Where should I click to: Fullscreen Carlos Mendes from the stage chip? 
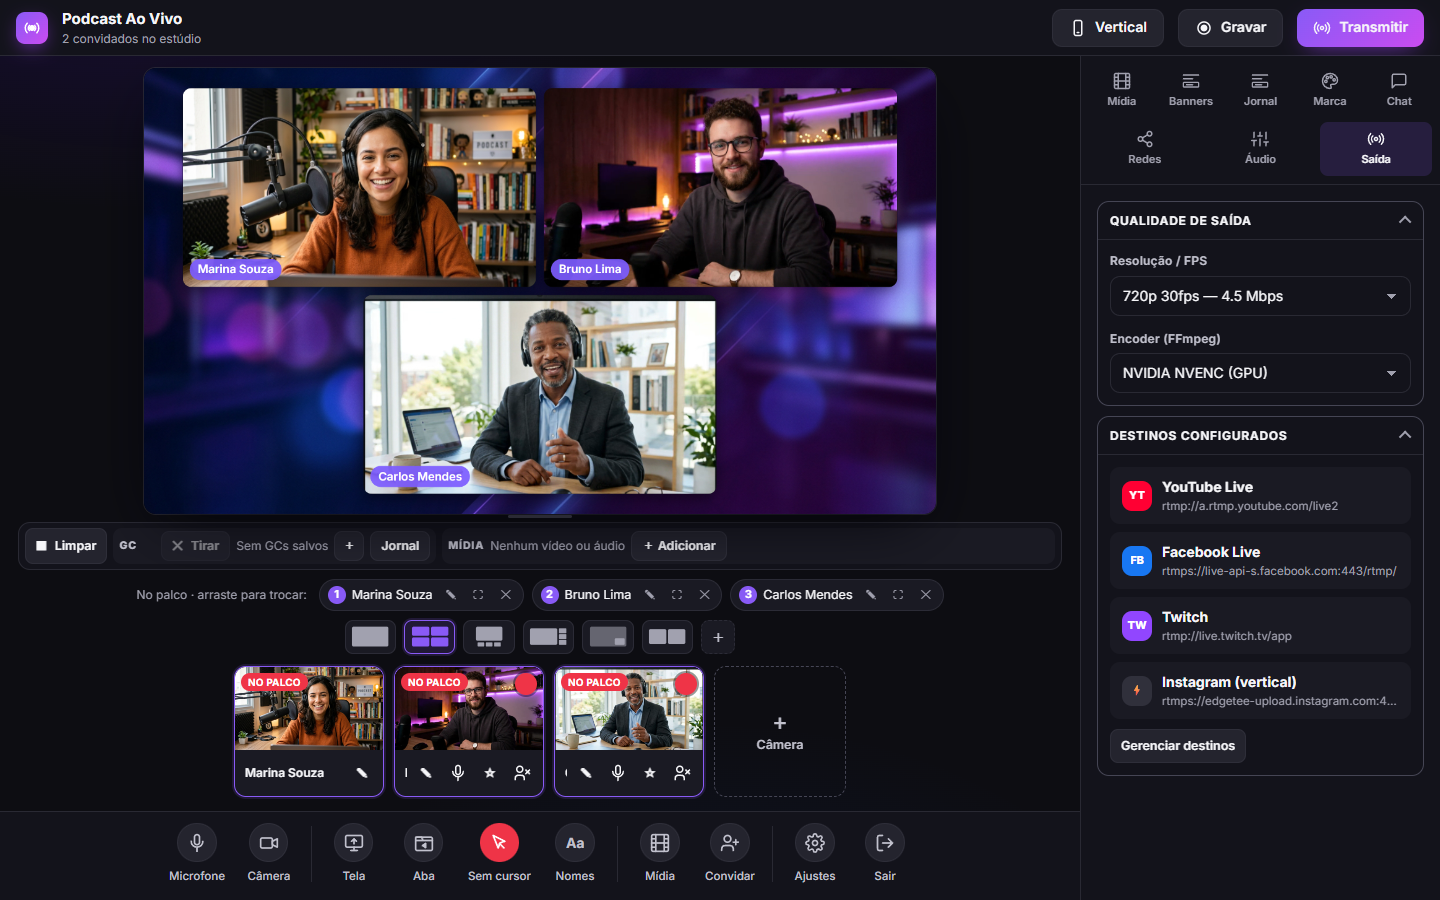click(898, 595)
